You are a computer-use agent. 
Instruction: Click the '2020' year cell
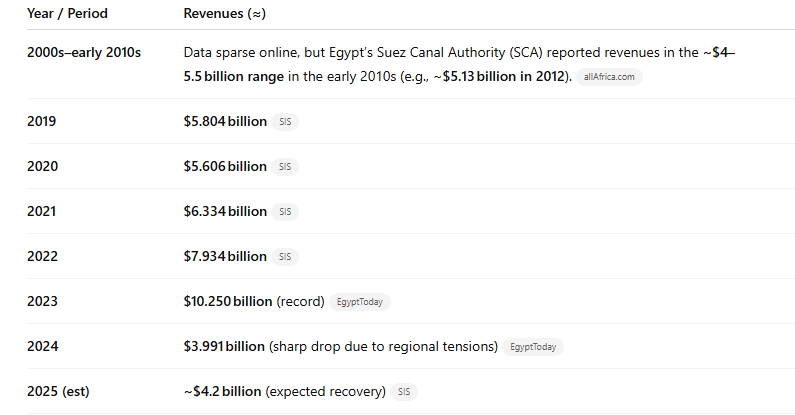click(x=43, y=167)
